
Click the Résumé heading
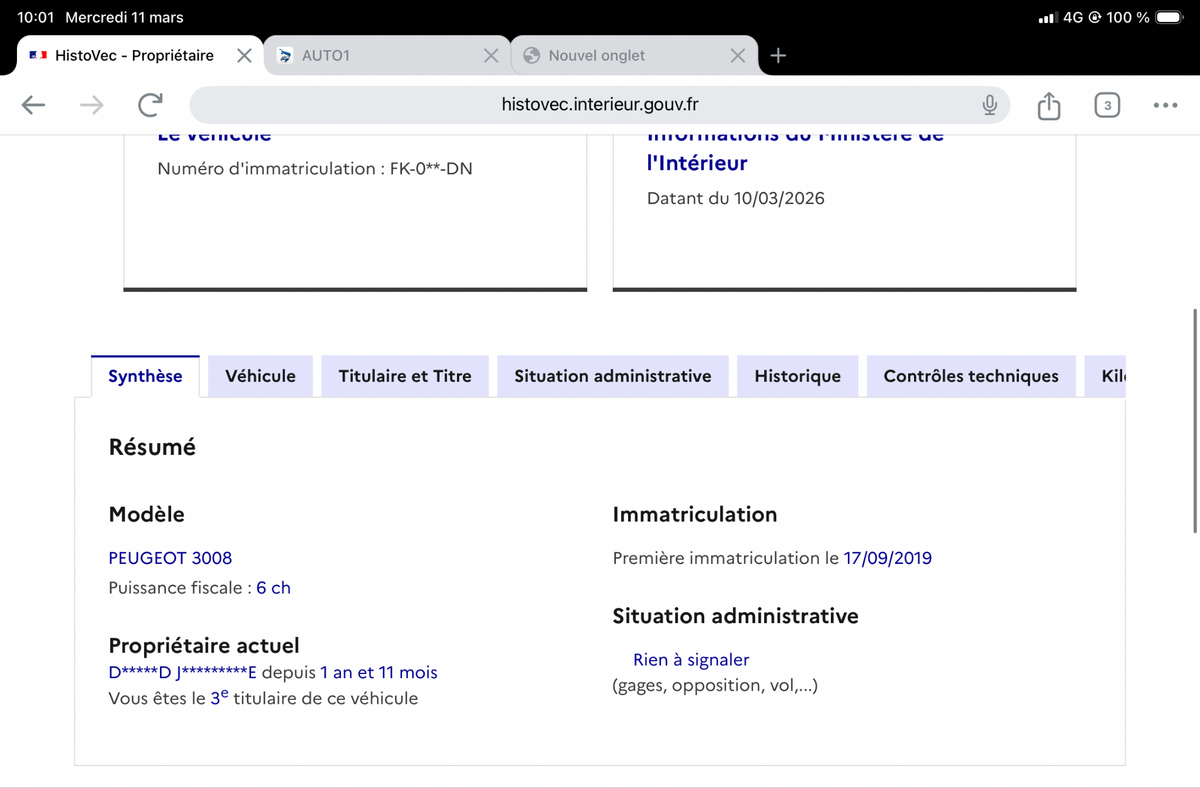coord(152,448)
